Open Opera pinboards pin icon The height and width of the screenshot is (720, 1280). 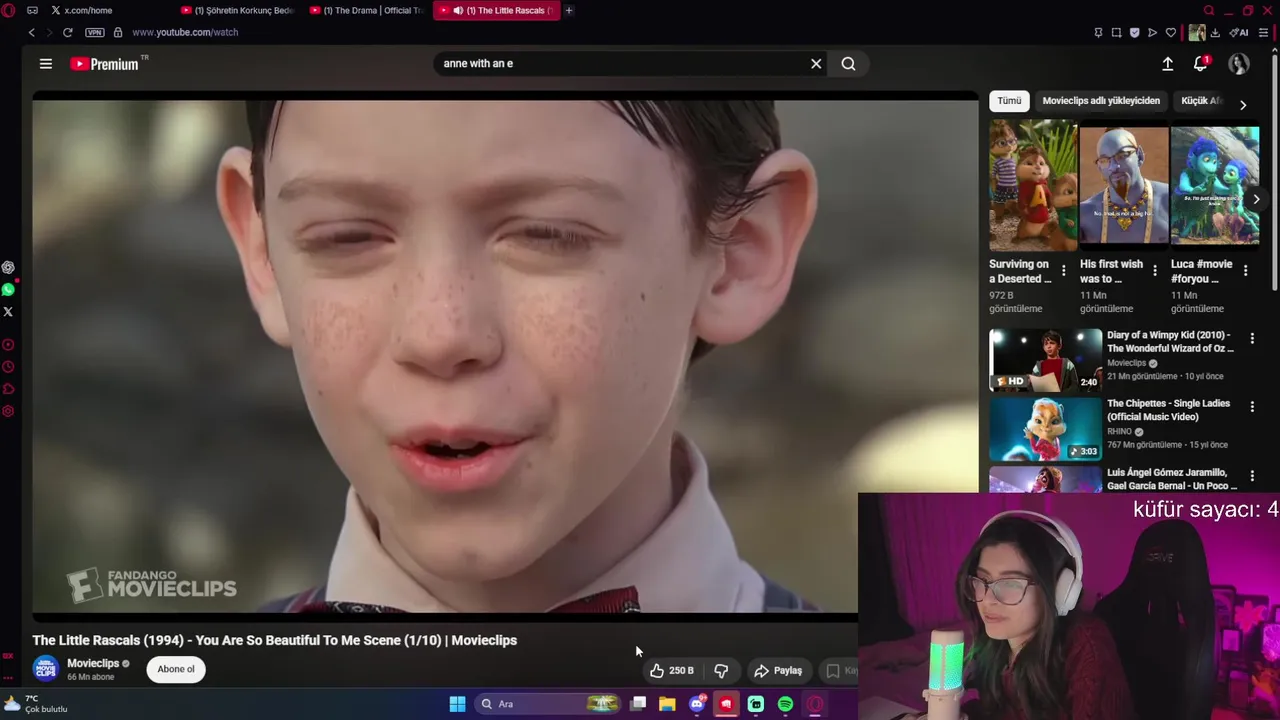[x=1098, y=32]
